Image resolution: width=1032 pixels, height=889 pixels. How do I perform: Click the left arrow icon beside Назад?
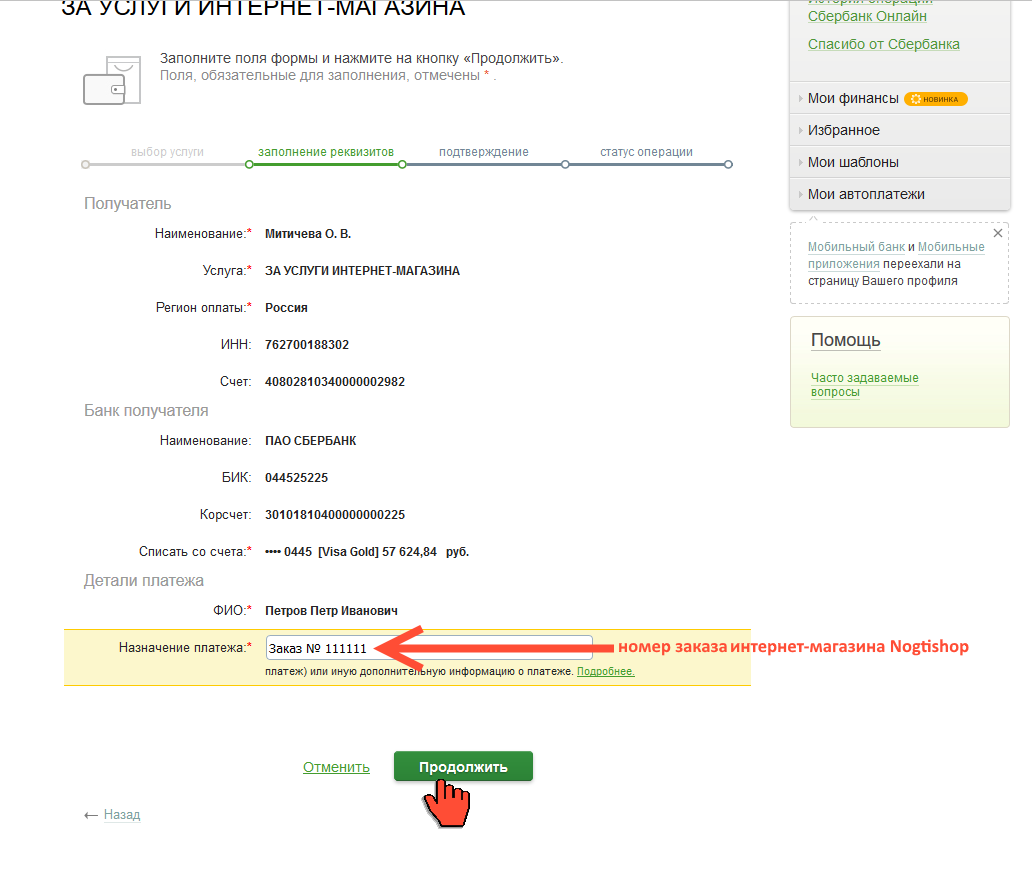click(91, 815)
